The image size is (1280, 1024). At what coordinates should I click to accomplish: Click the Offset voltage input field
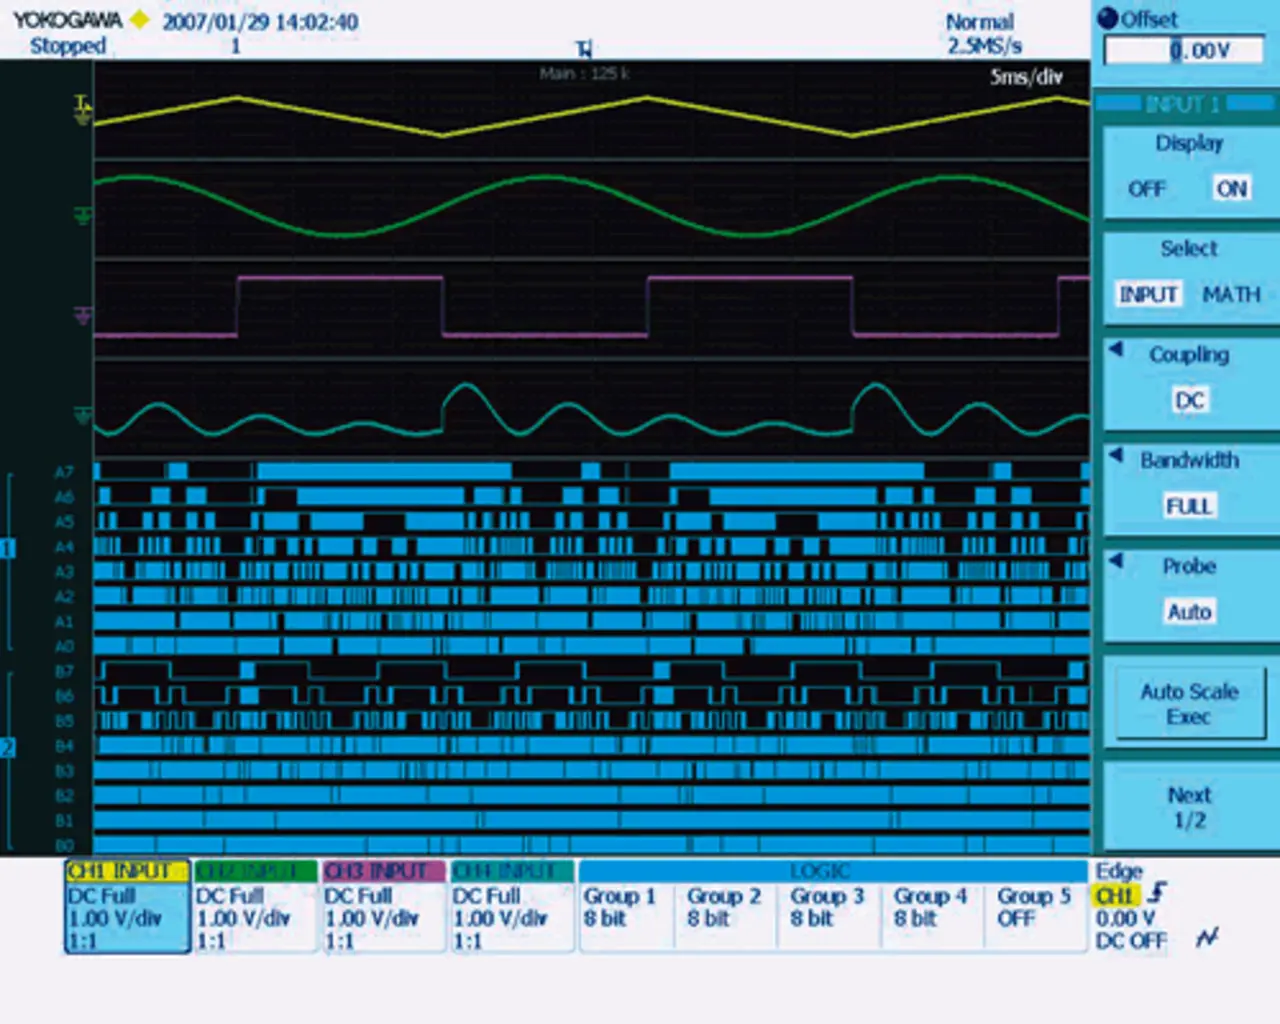click(x=1184, y=51)
